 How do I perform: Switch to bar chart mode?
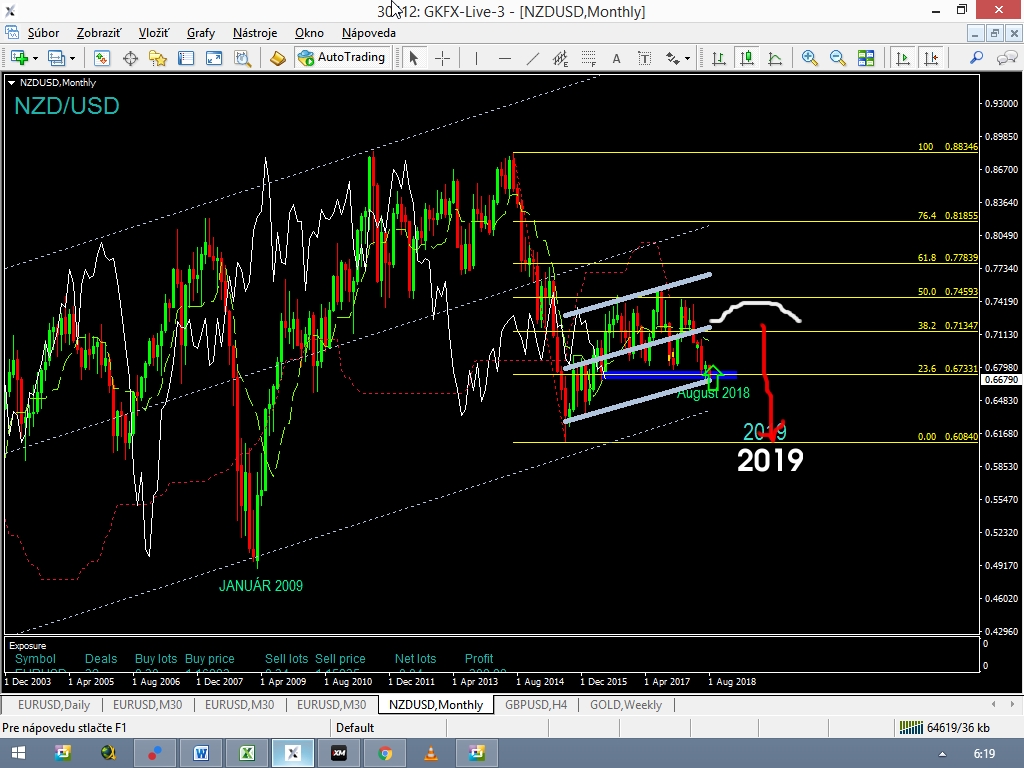point(718,58)
